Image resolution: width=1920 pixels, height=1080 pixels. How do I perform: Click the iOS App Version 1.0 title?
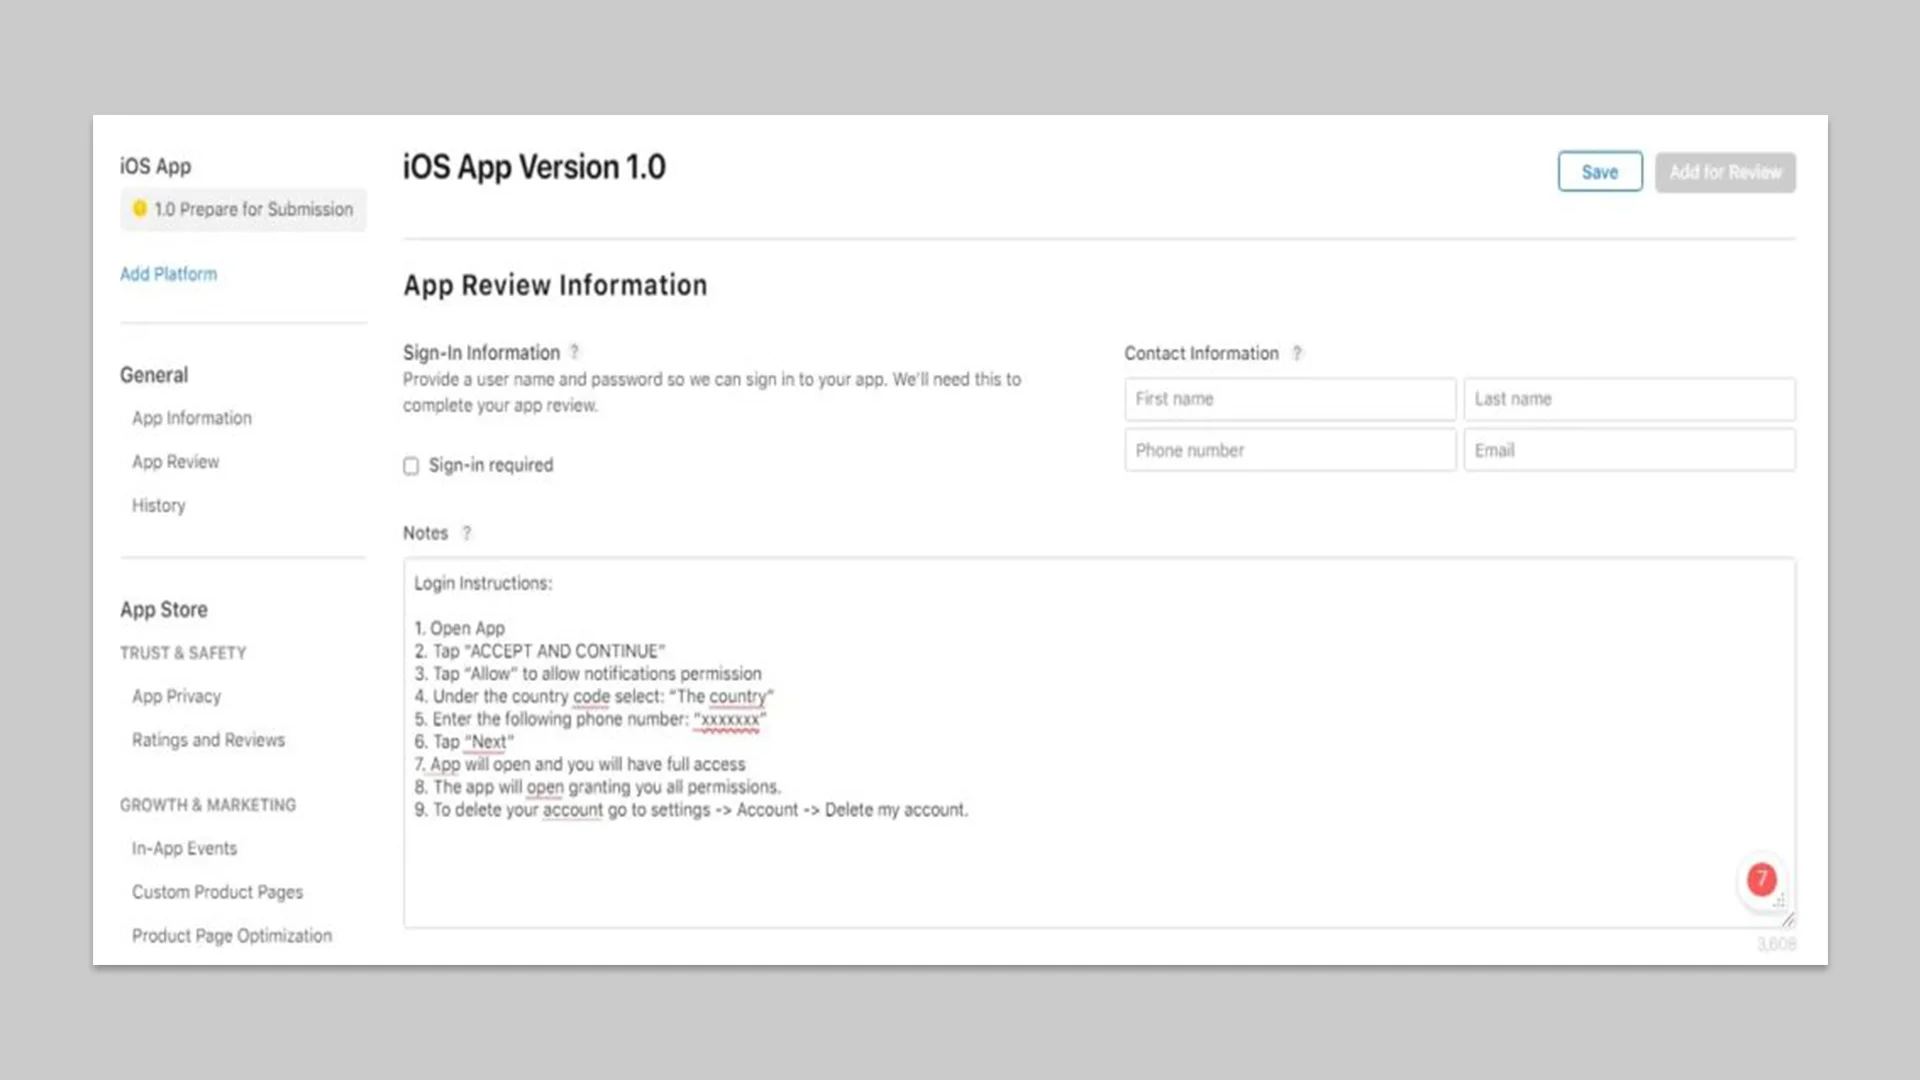(534, 167)
